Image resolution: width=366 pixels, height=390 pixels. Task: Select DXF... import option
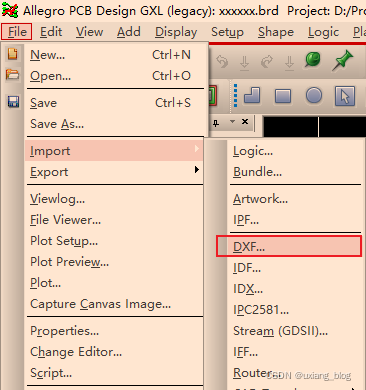coord(289,246)
